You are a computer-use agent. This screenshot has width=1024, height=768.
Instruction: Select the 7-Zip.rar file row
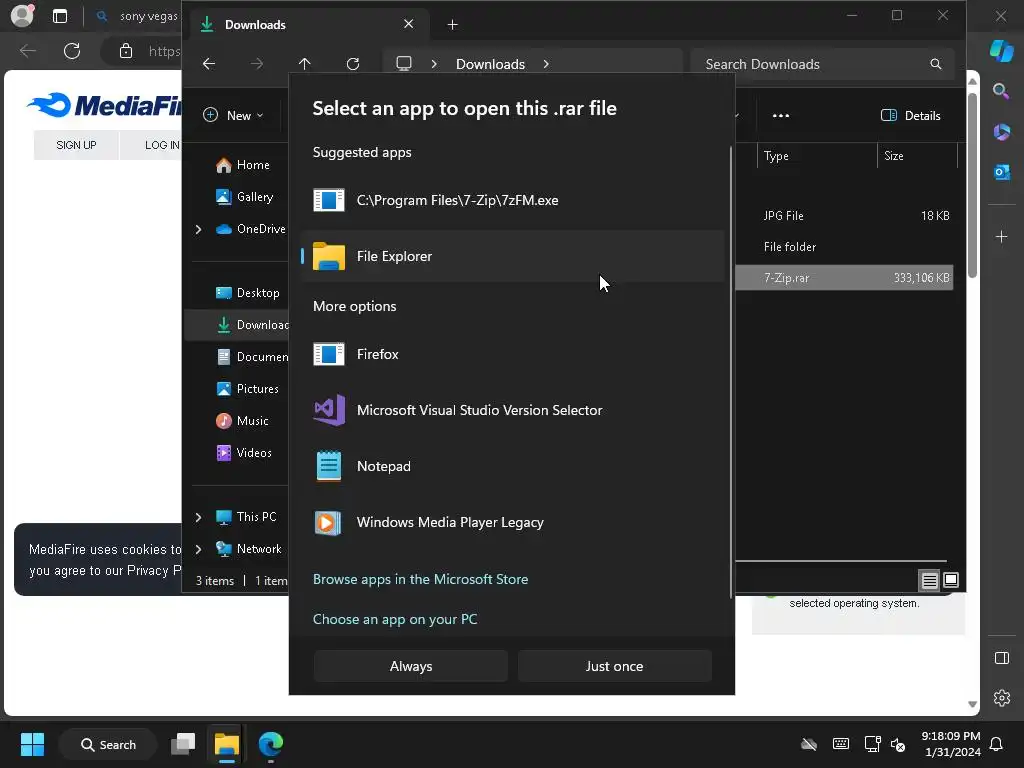(844, 278)
